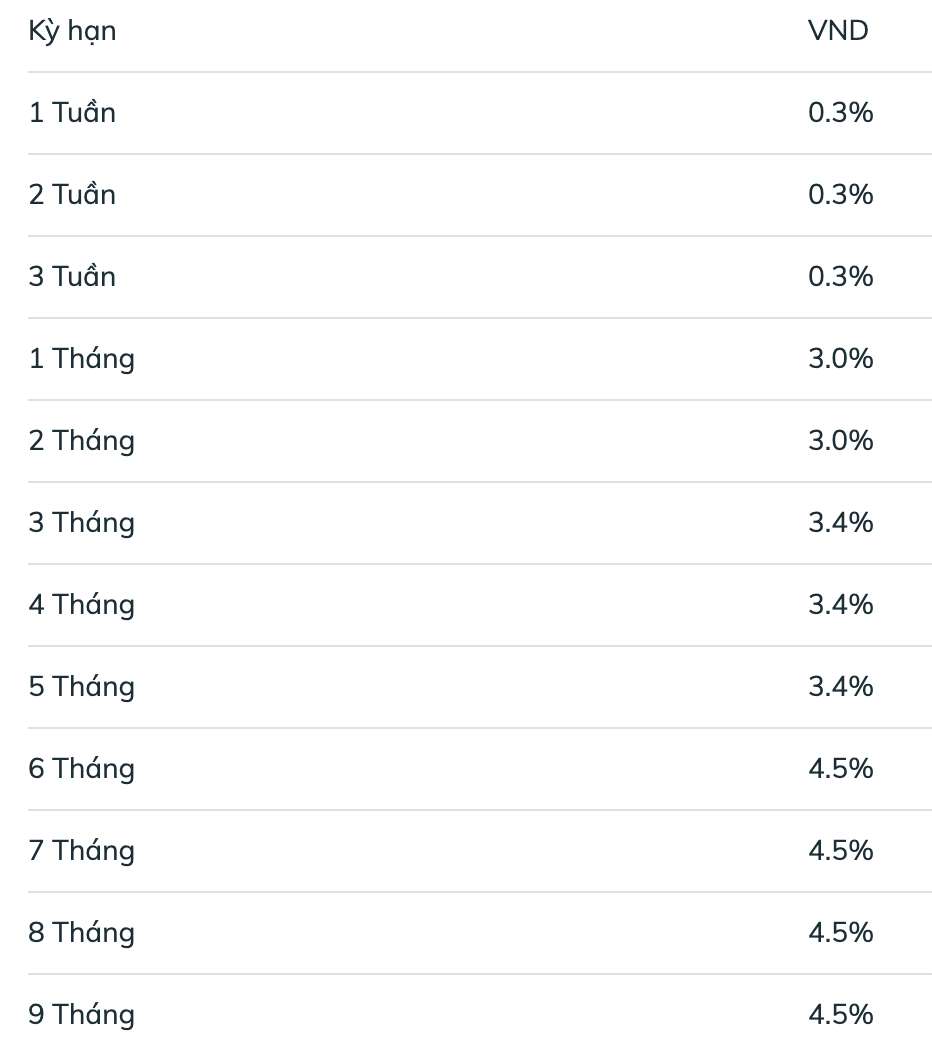Image resolution: width=932 pixels, height=1044 pixels.
Task: Click the 4.5% rate for 9 Tháng
Action: point(840,1015)
